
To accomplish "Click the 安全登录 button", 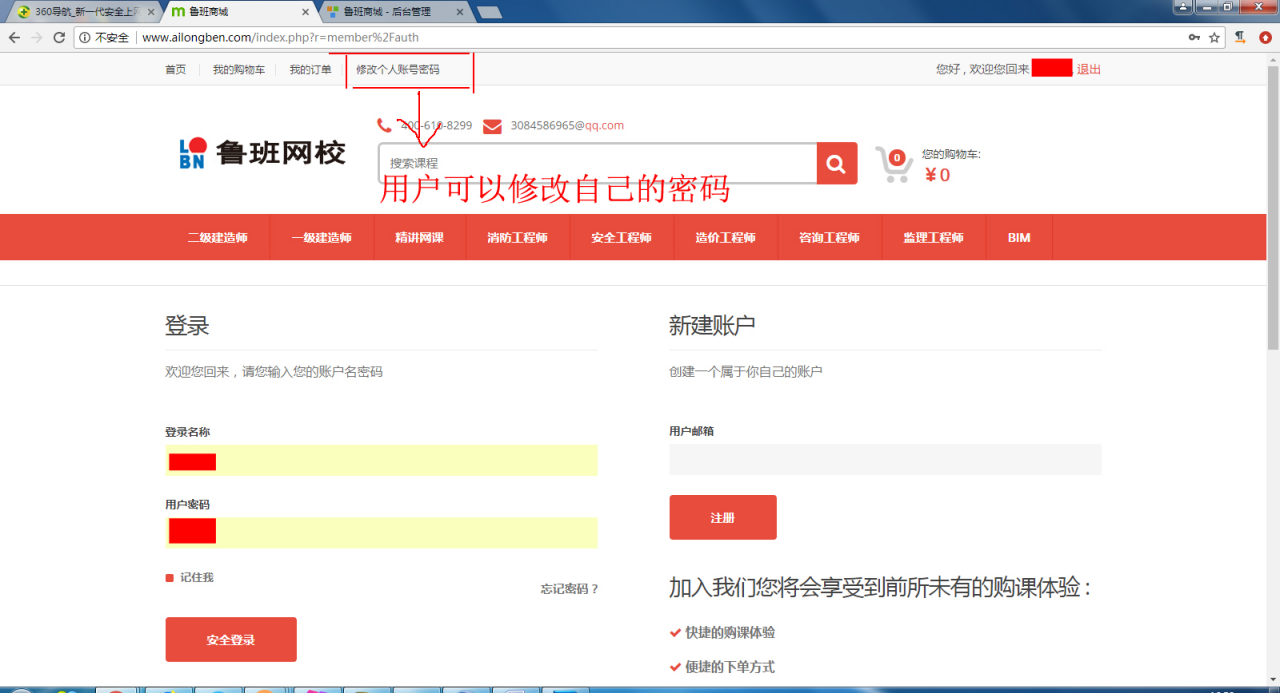I will (230, 640).
